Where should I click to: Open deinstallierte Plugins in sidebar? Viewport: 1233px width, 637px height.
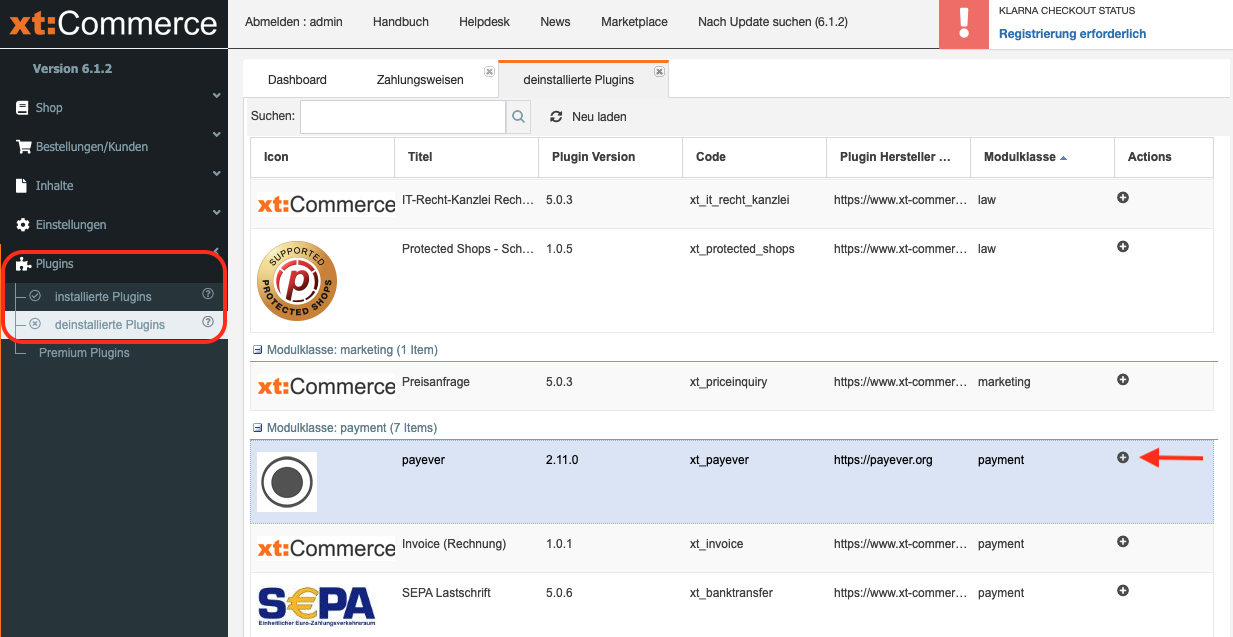click(110, 325)
